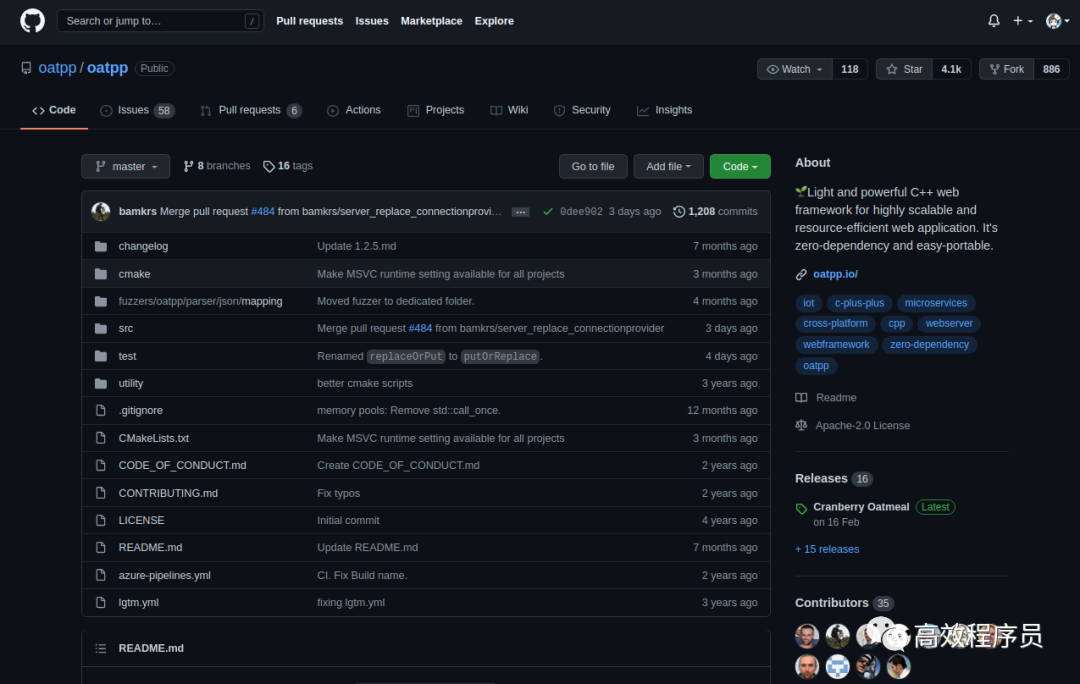This screenshot has height=684, width=1080.
Task: Click the + 15 releases link
Action: point(827,549)
